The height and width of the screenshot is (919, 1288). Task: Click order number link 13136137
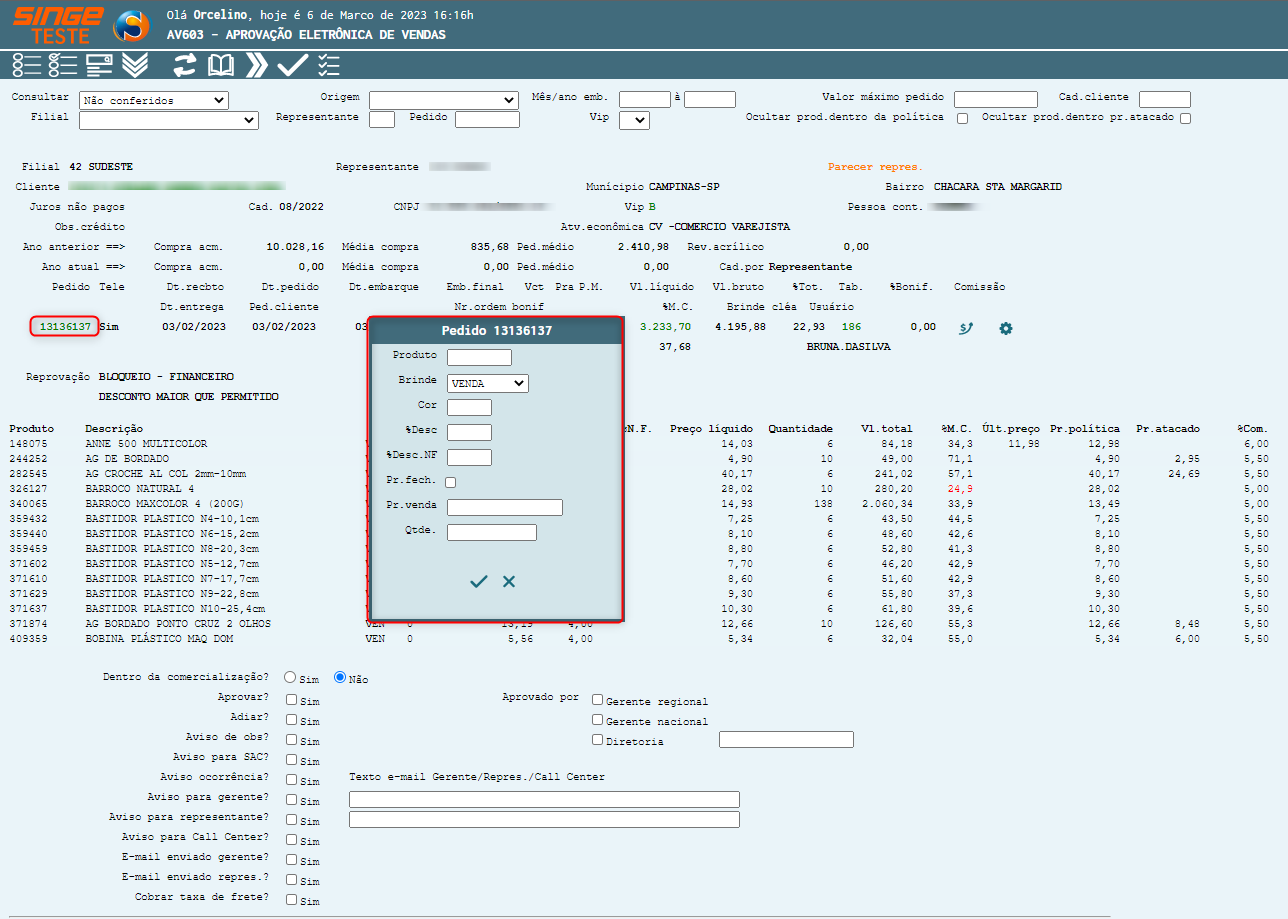(65, 326)
